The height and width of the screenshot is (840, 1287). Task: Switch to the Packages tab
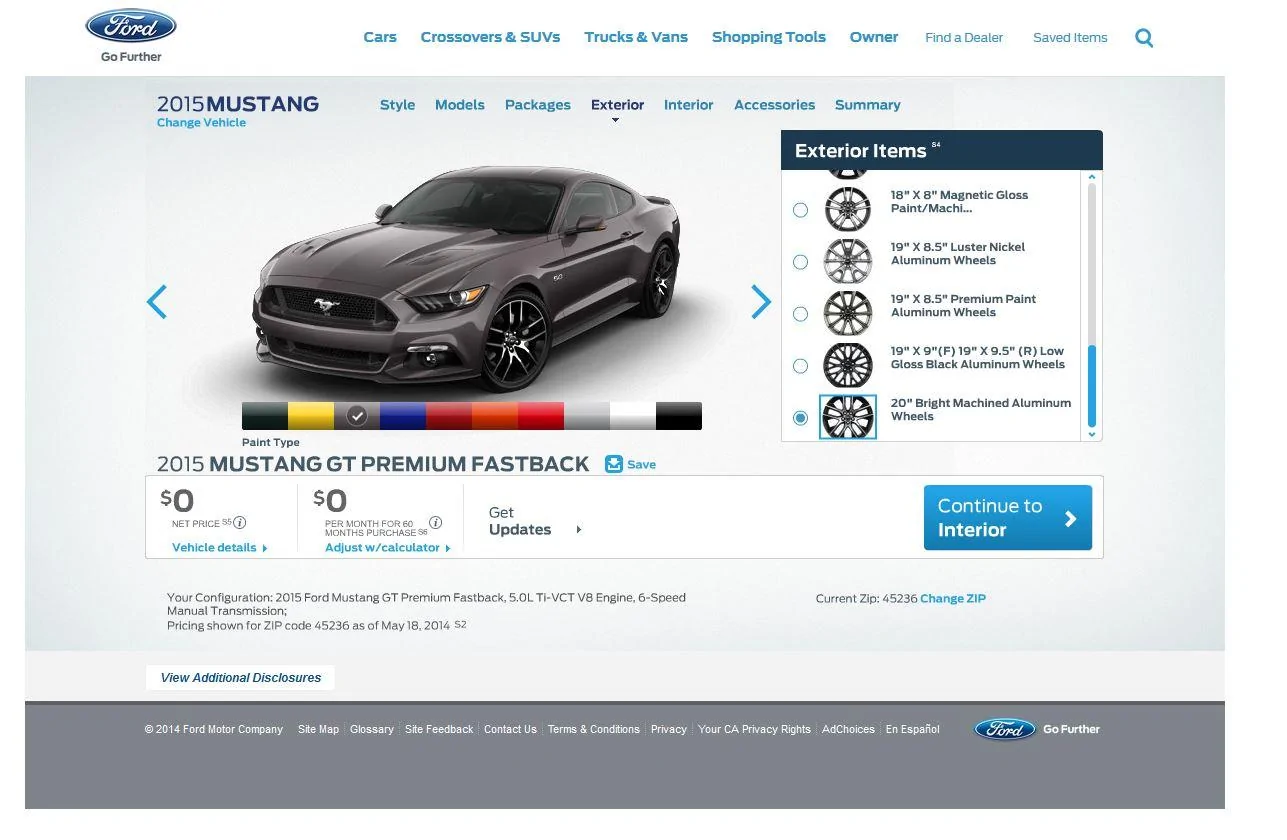pos(538,105)
